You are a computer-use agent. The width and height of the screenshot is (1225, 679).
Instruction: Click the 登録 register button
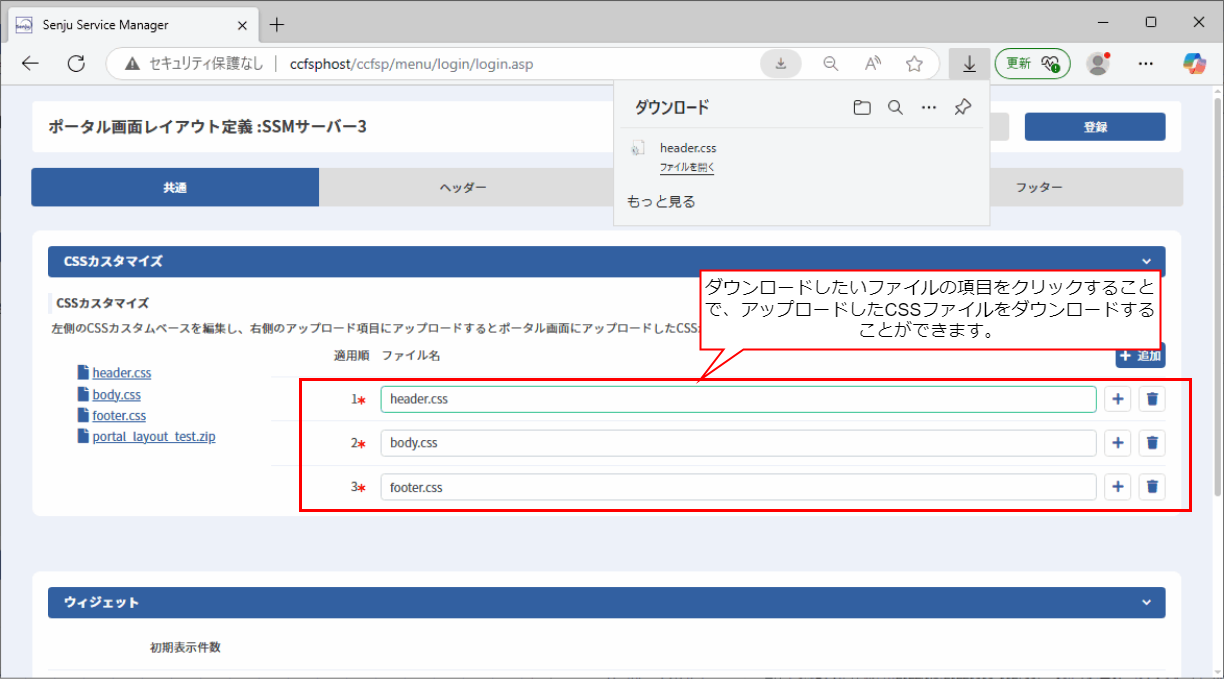pos(1095,127)
